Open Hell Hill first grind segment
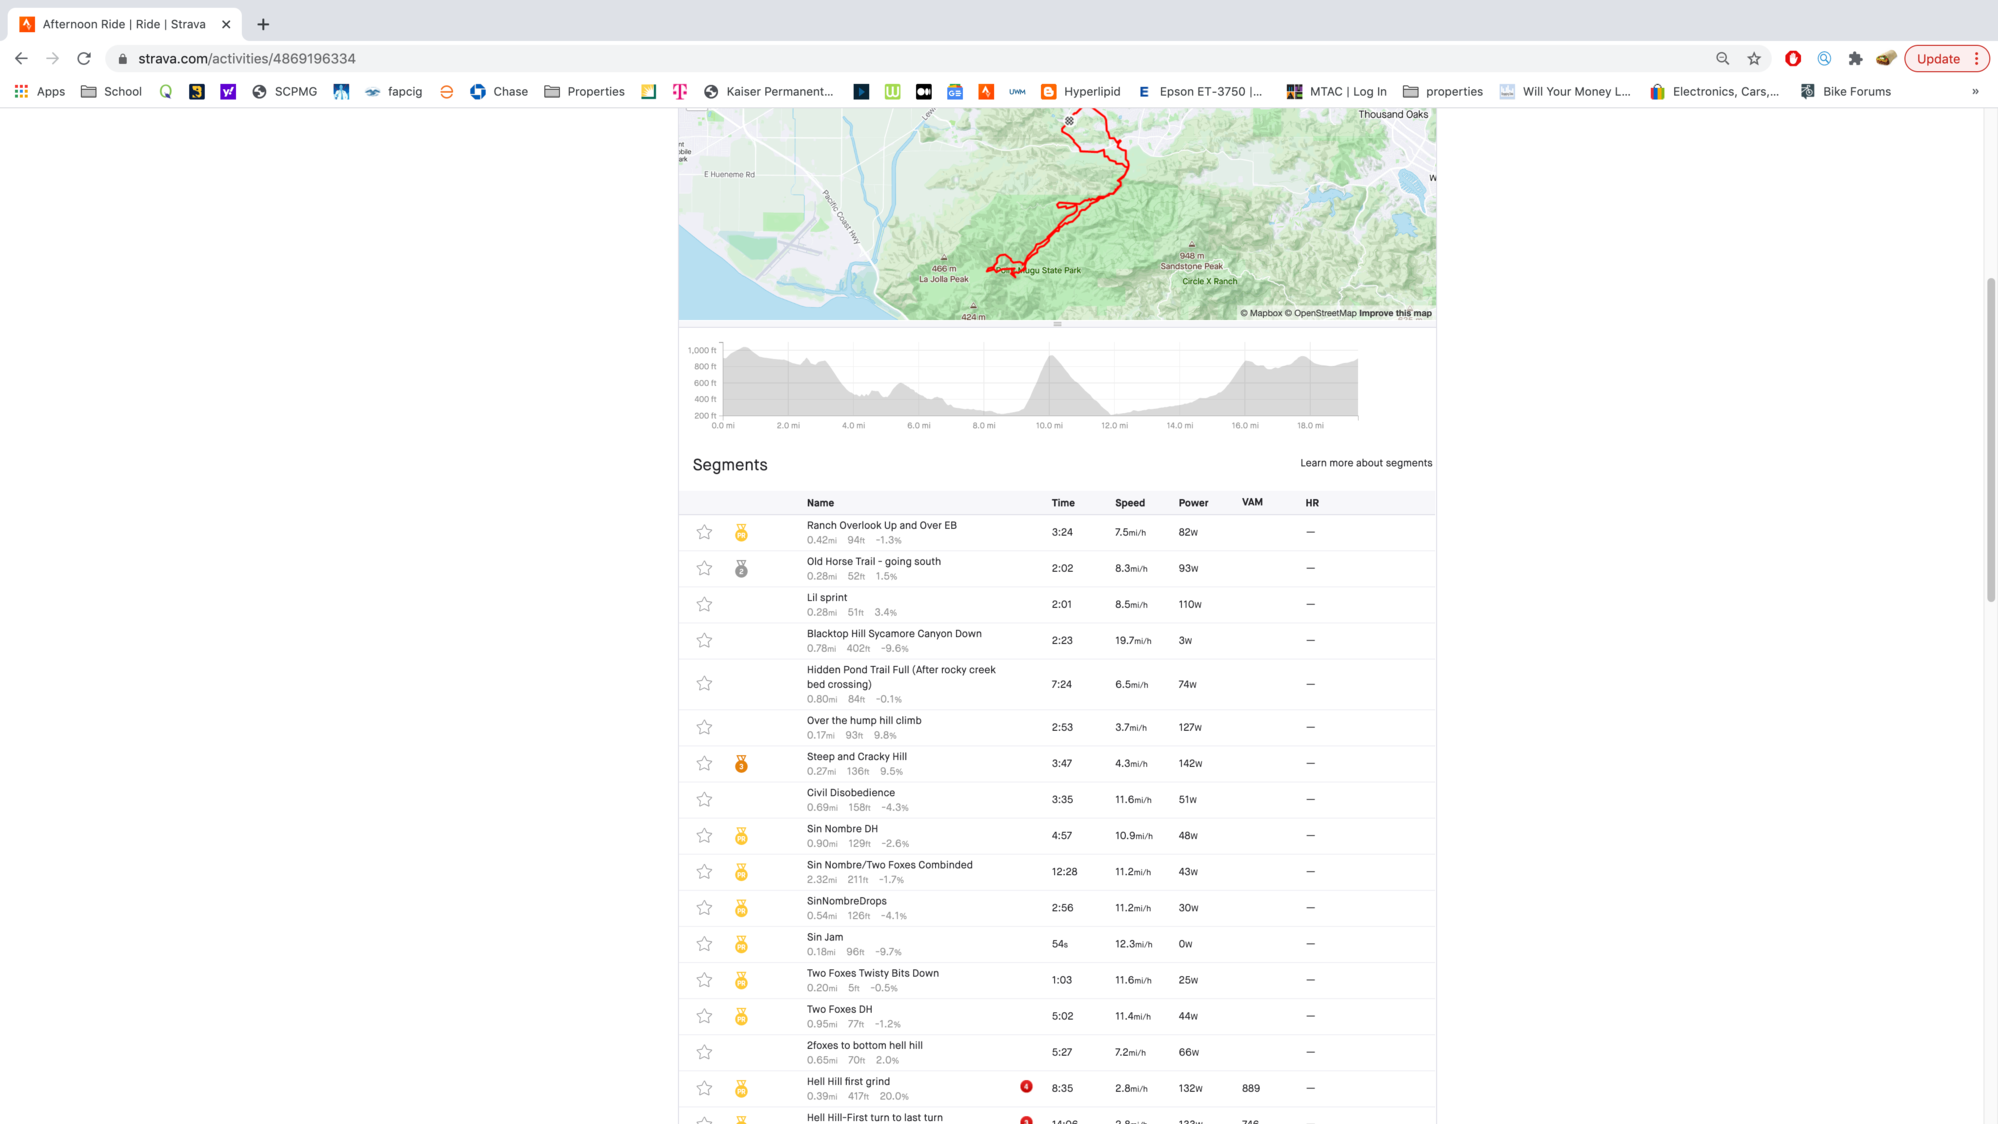The image size is (1998, 1124). coord(848,1081)
